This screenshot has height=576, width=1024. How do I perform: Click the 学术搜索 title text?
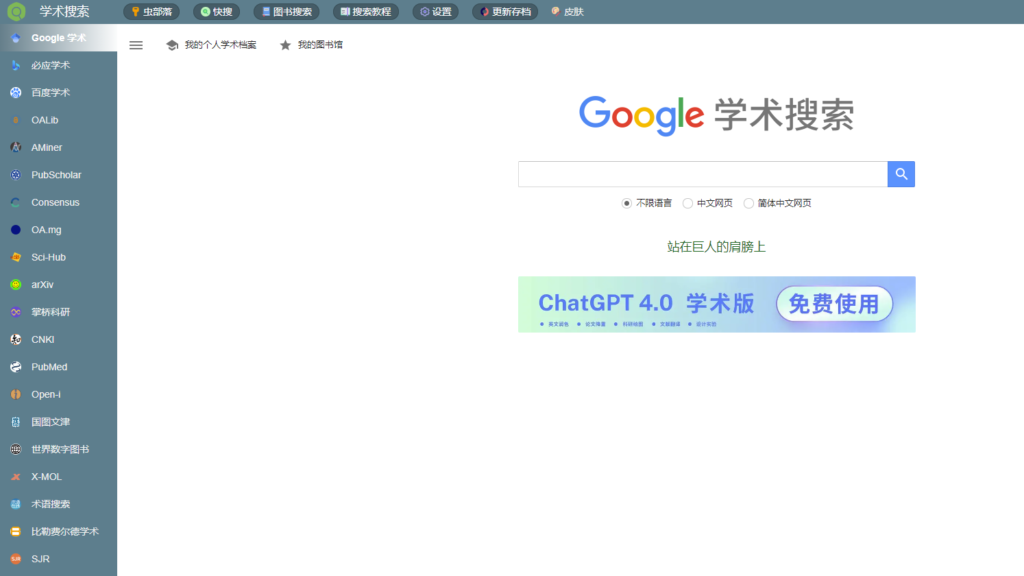pos(64,11)
